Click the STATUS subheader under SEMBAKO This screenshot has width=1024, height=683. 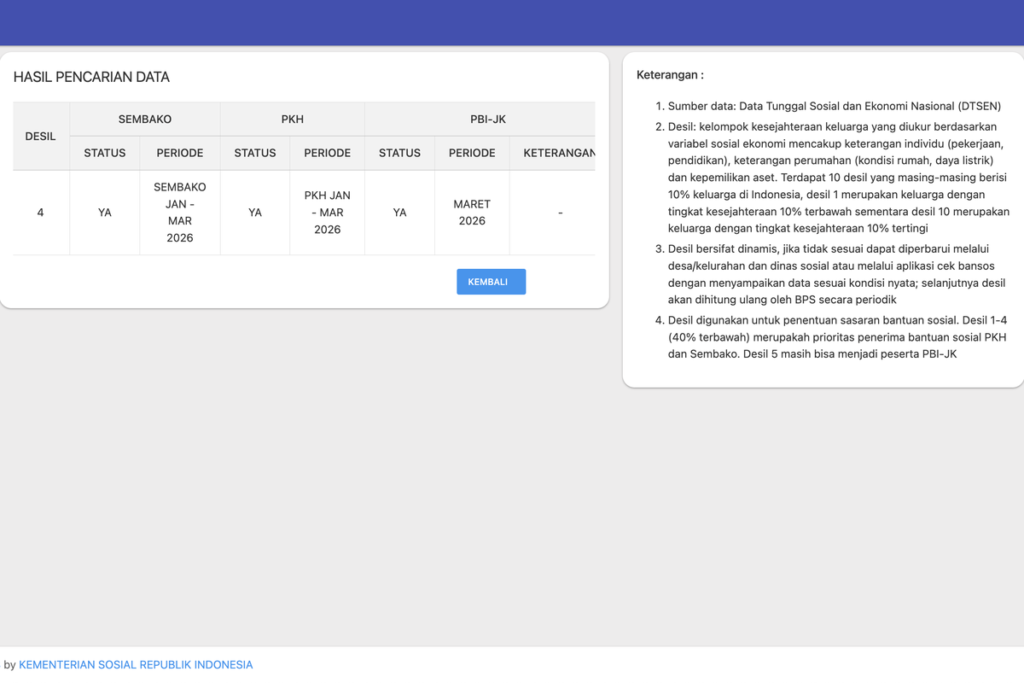pyautogui.click(x=105, y=153)
